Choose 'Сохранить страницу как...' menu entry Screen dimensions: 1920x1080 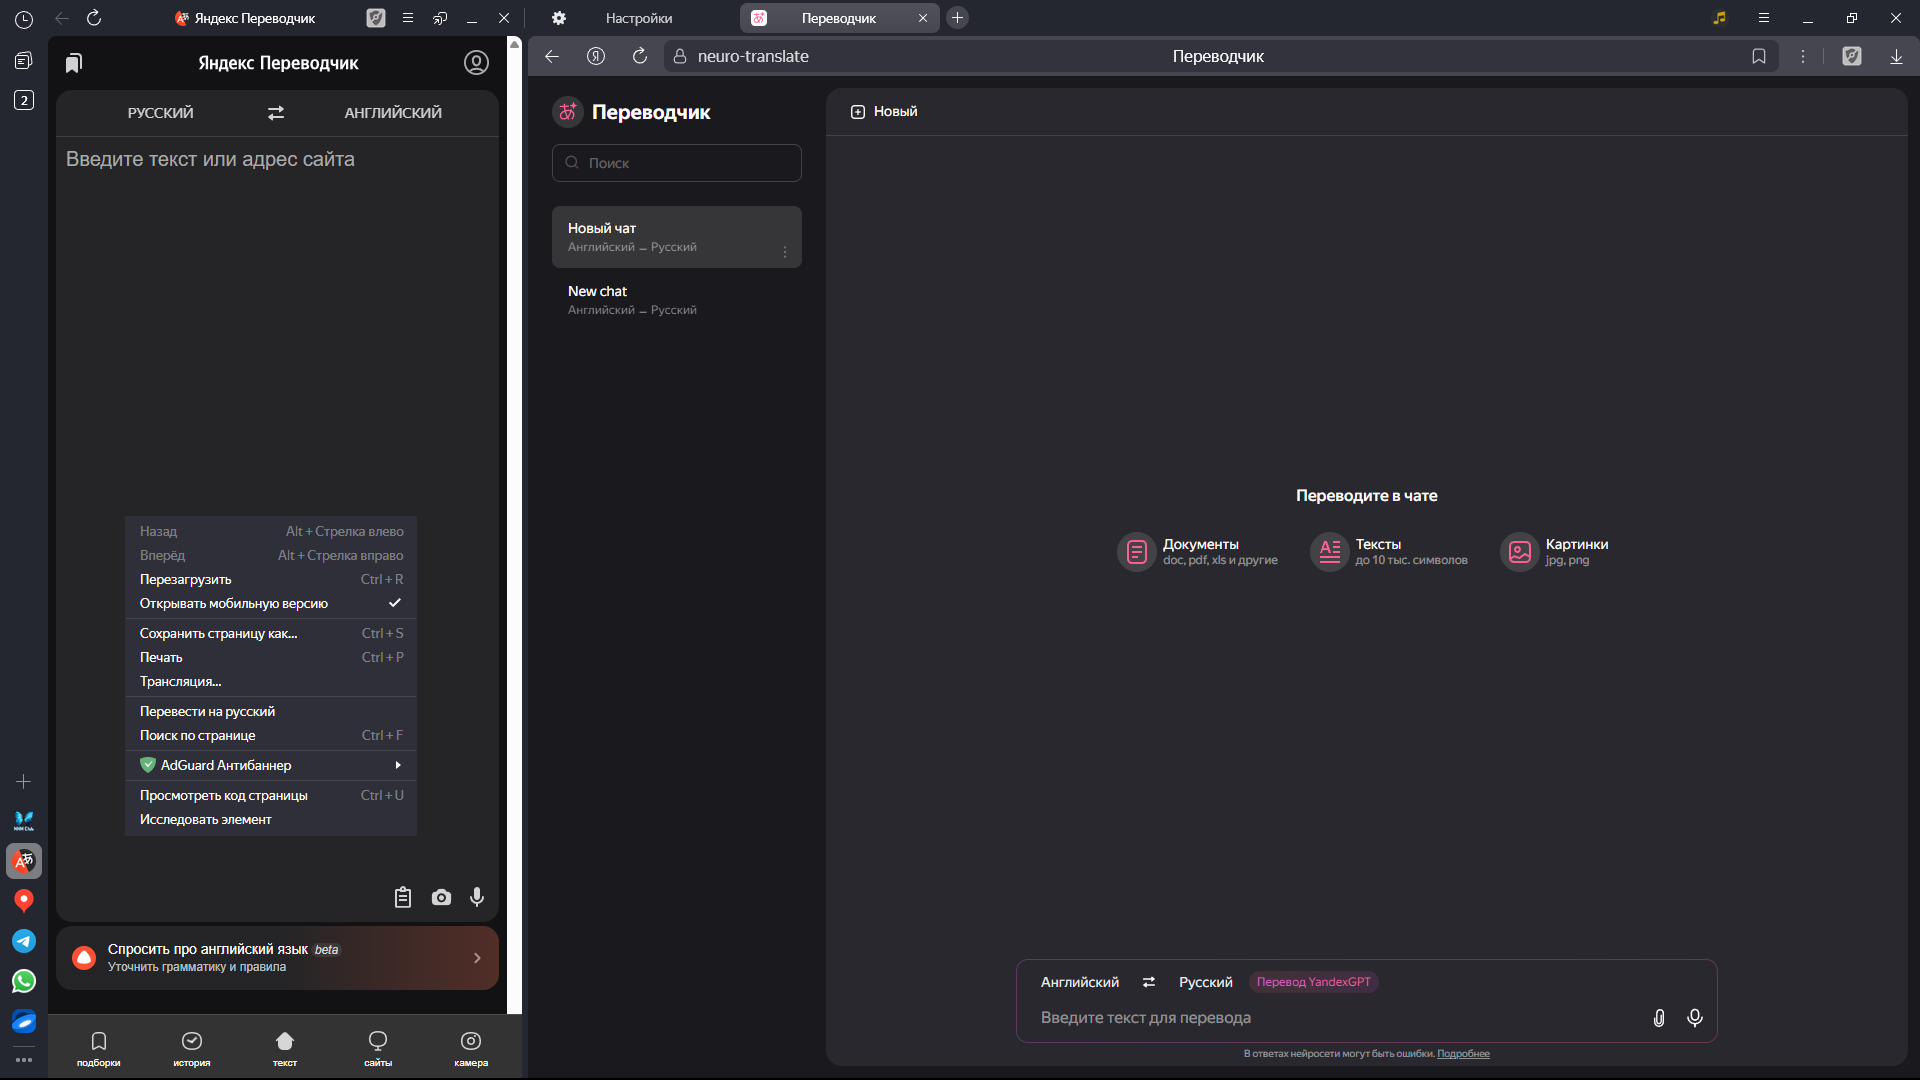click(270, 633)
